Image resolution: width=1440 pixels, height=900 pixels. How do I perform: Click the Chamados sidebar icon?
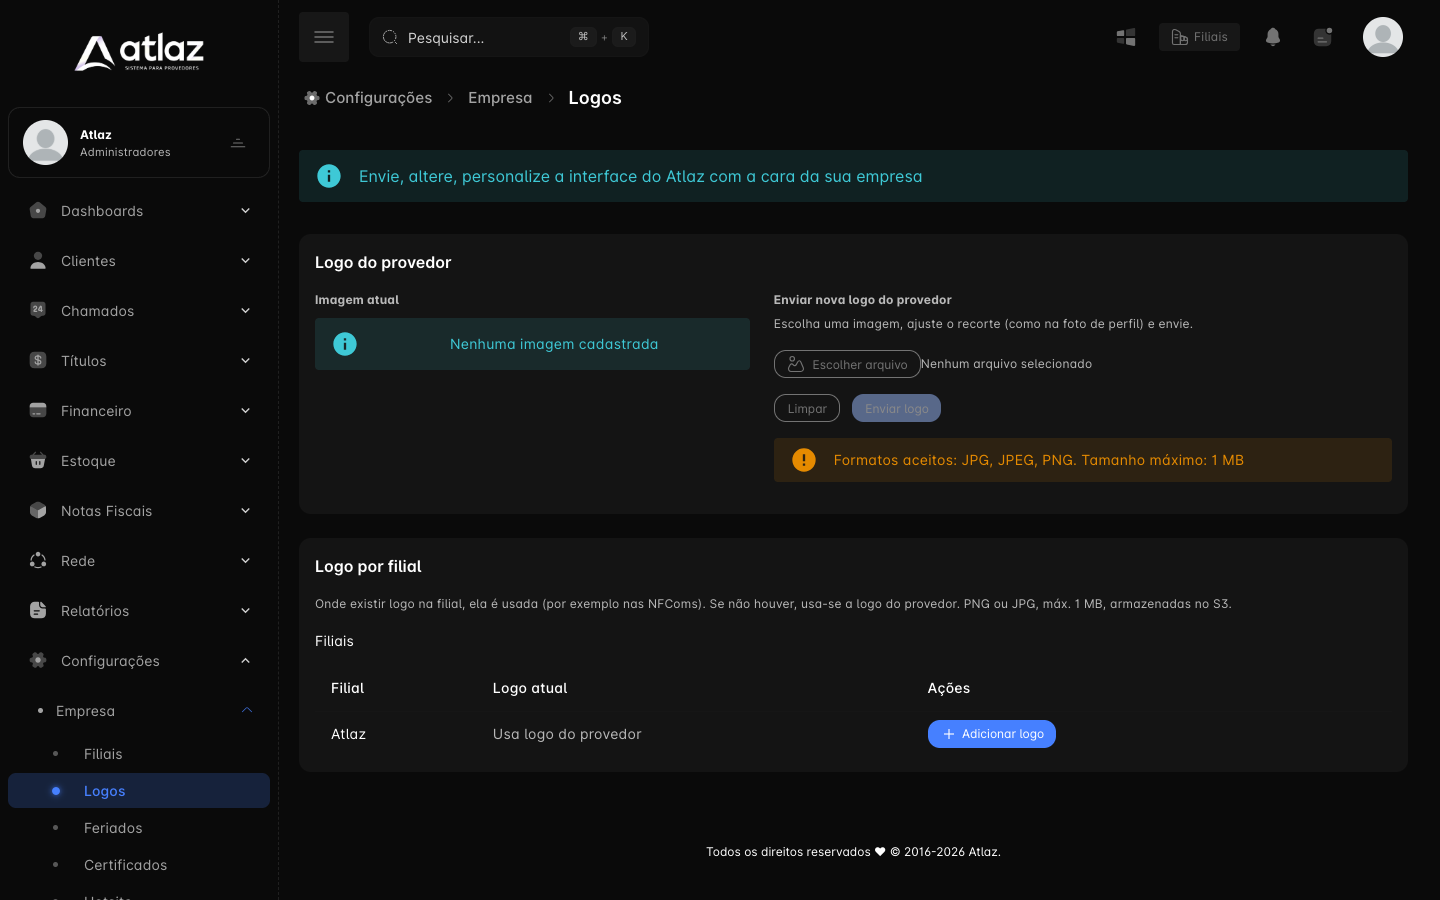point(38,310)
